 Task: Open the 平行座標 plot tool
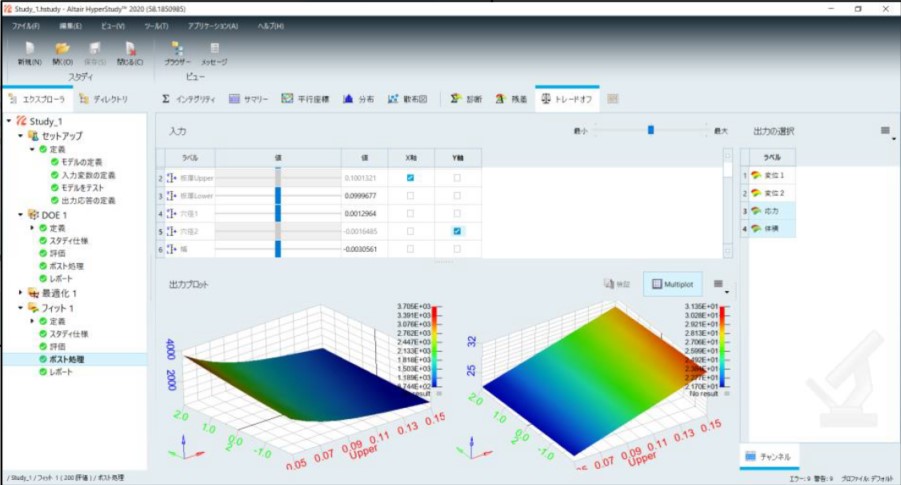(x=287, y=99)
